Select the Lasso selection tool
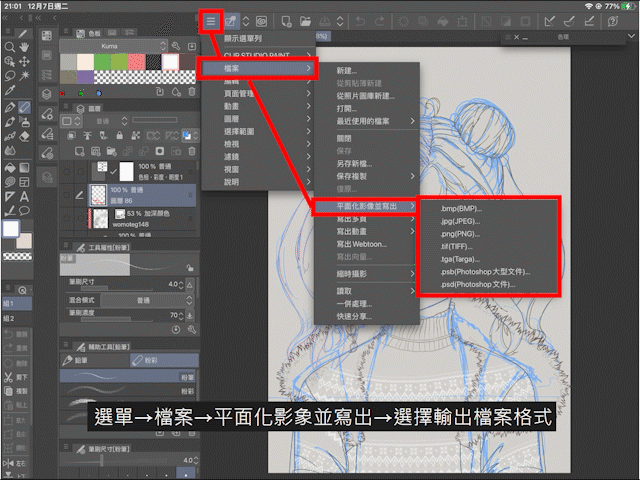The image size is (640, 480). click(9, 76)
